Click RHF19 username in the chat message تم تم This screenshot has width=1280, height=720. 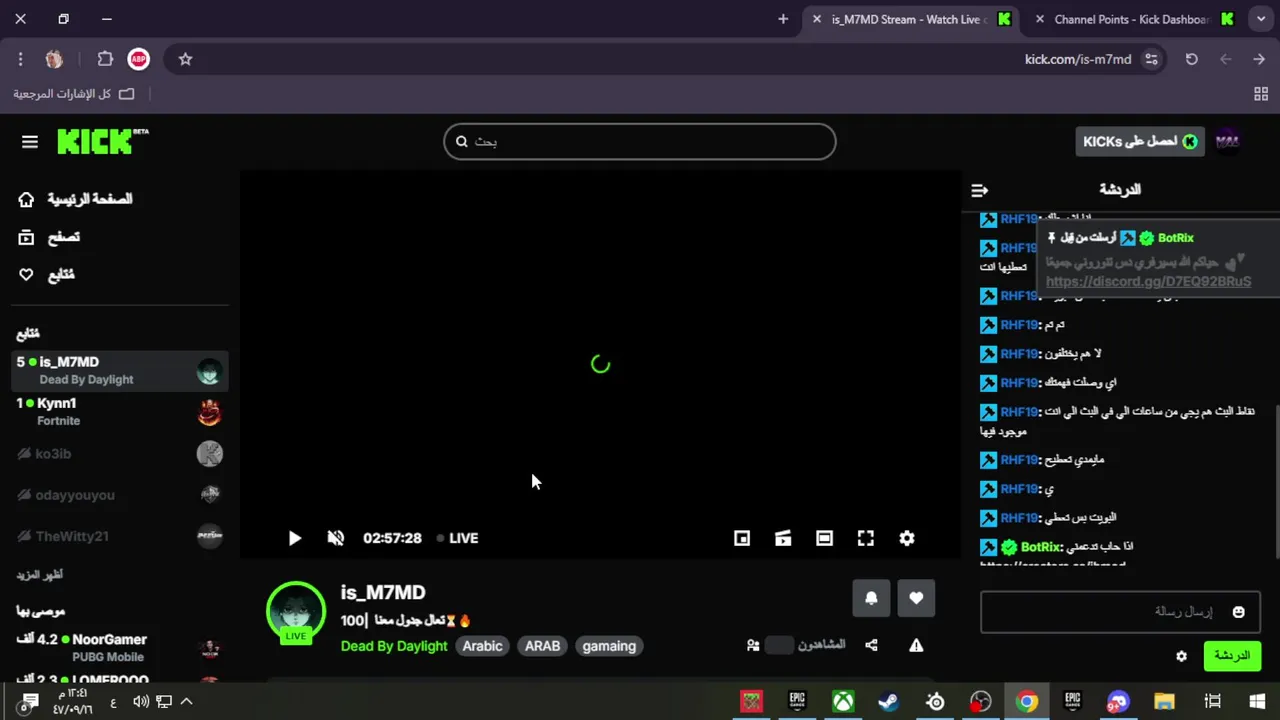(1018, 325)
